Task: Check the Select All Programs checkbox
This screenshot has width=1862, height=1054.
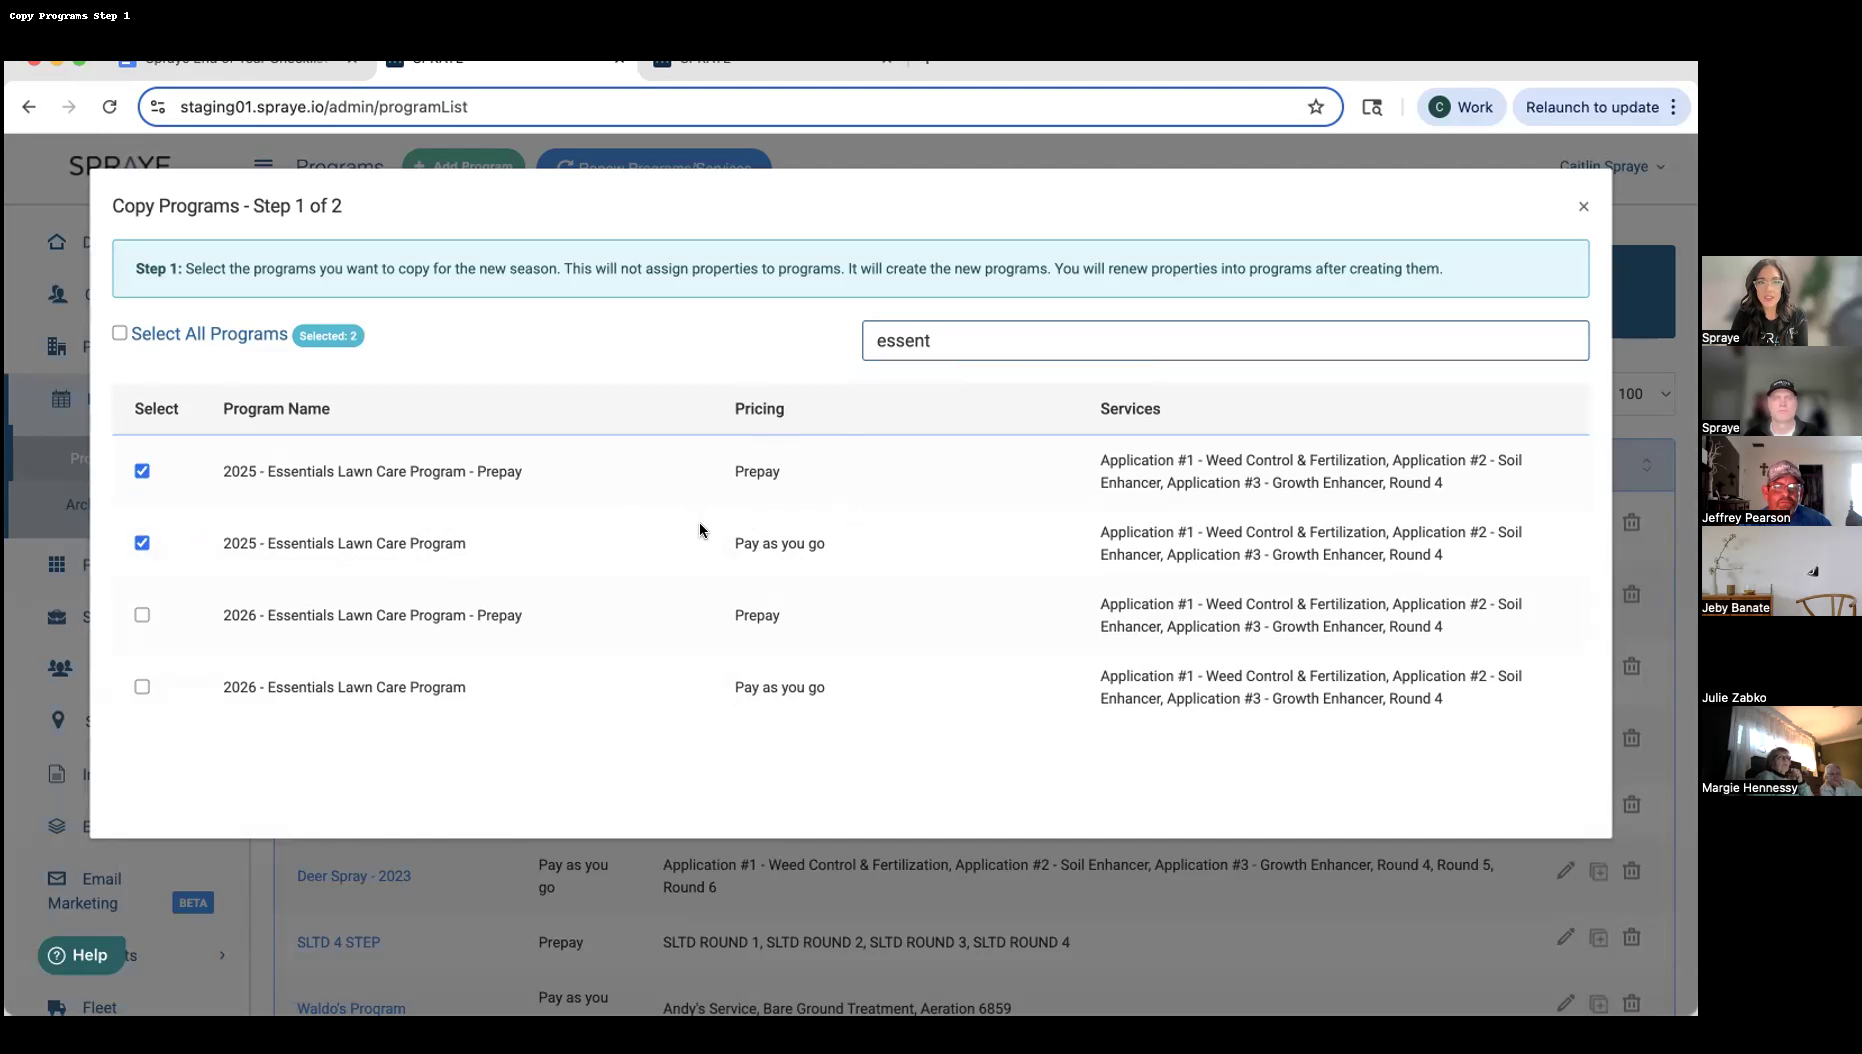Action: [120, 333]
